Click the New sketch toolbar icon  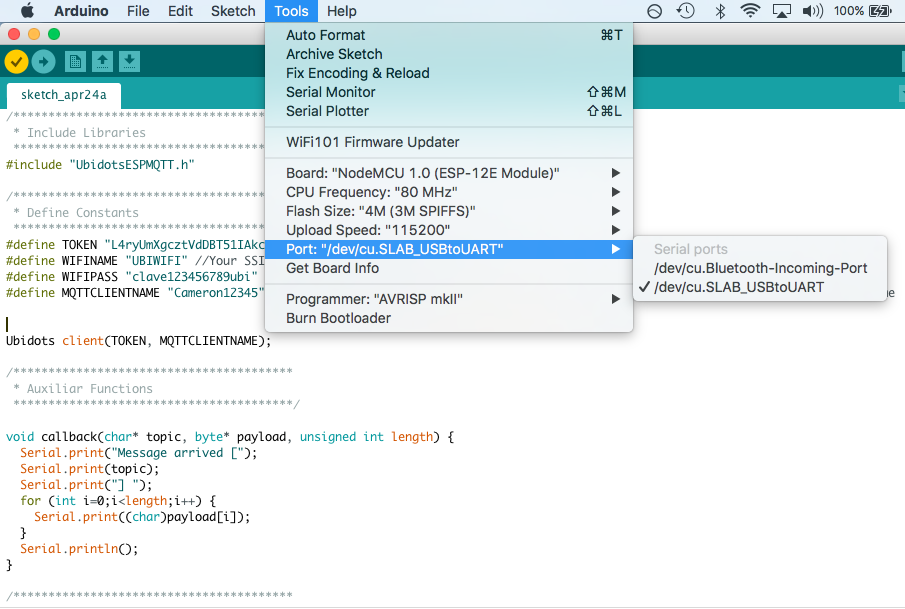[75, 61]
